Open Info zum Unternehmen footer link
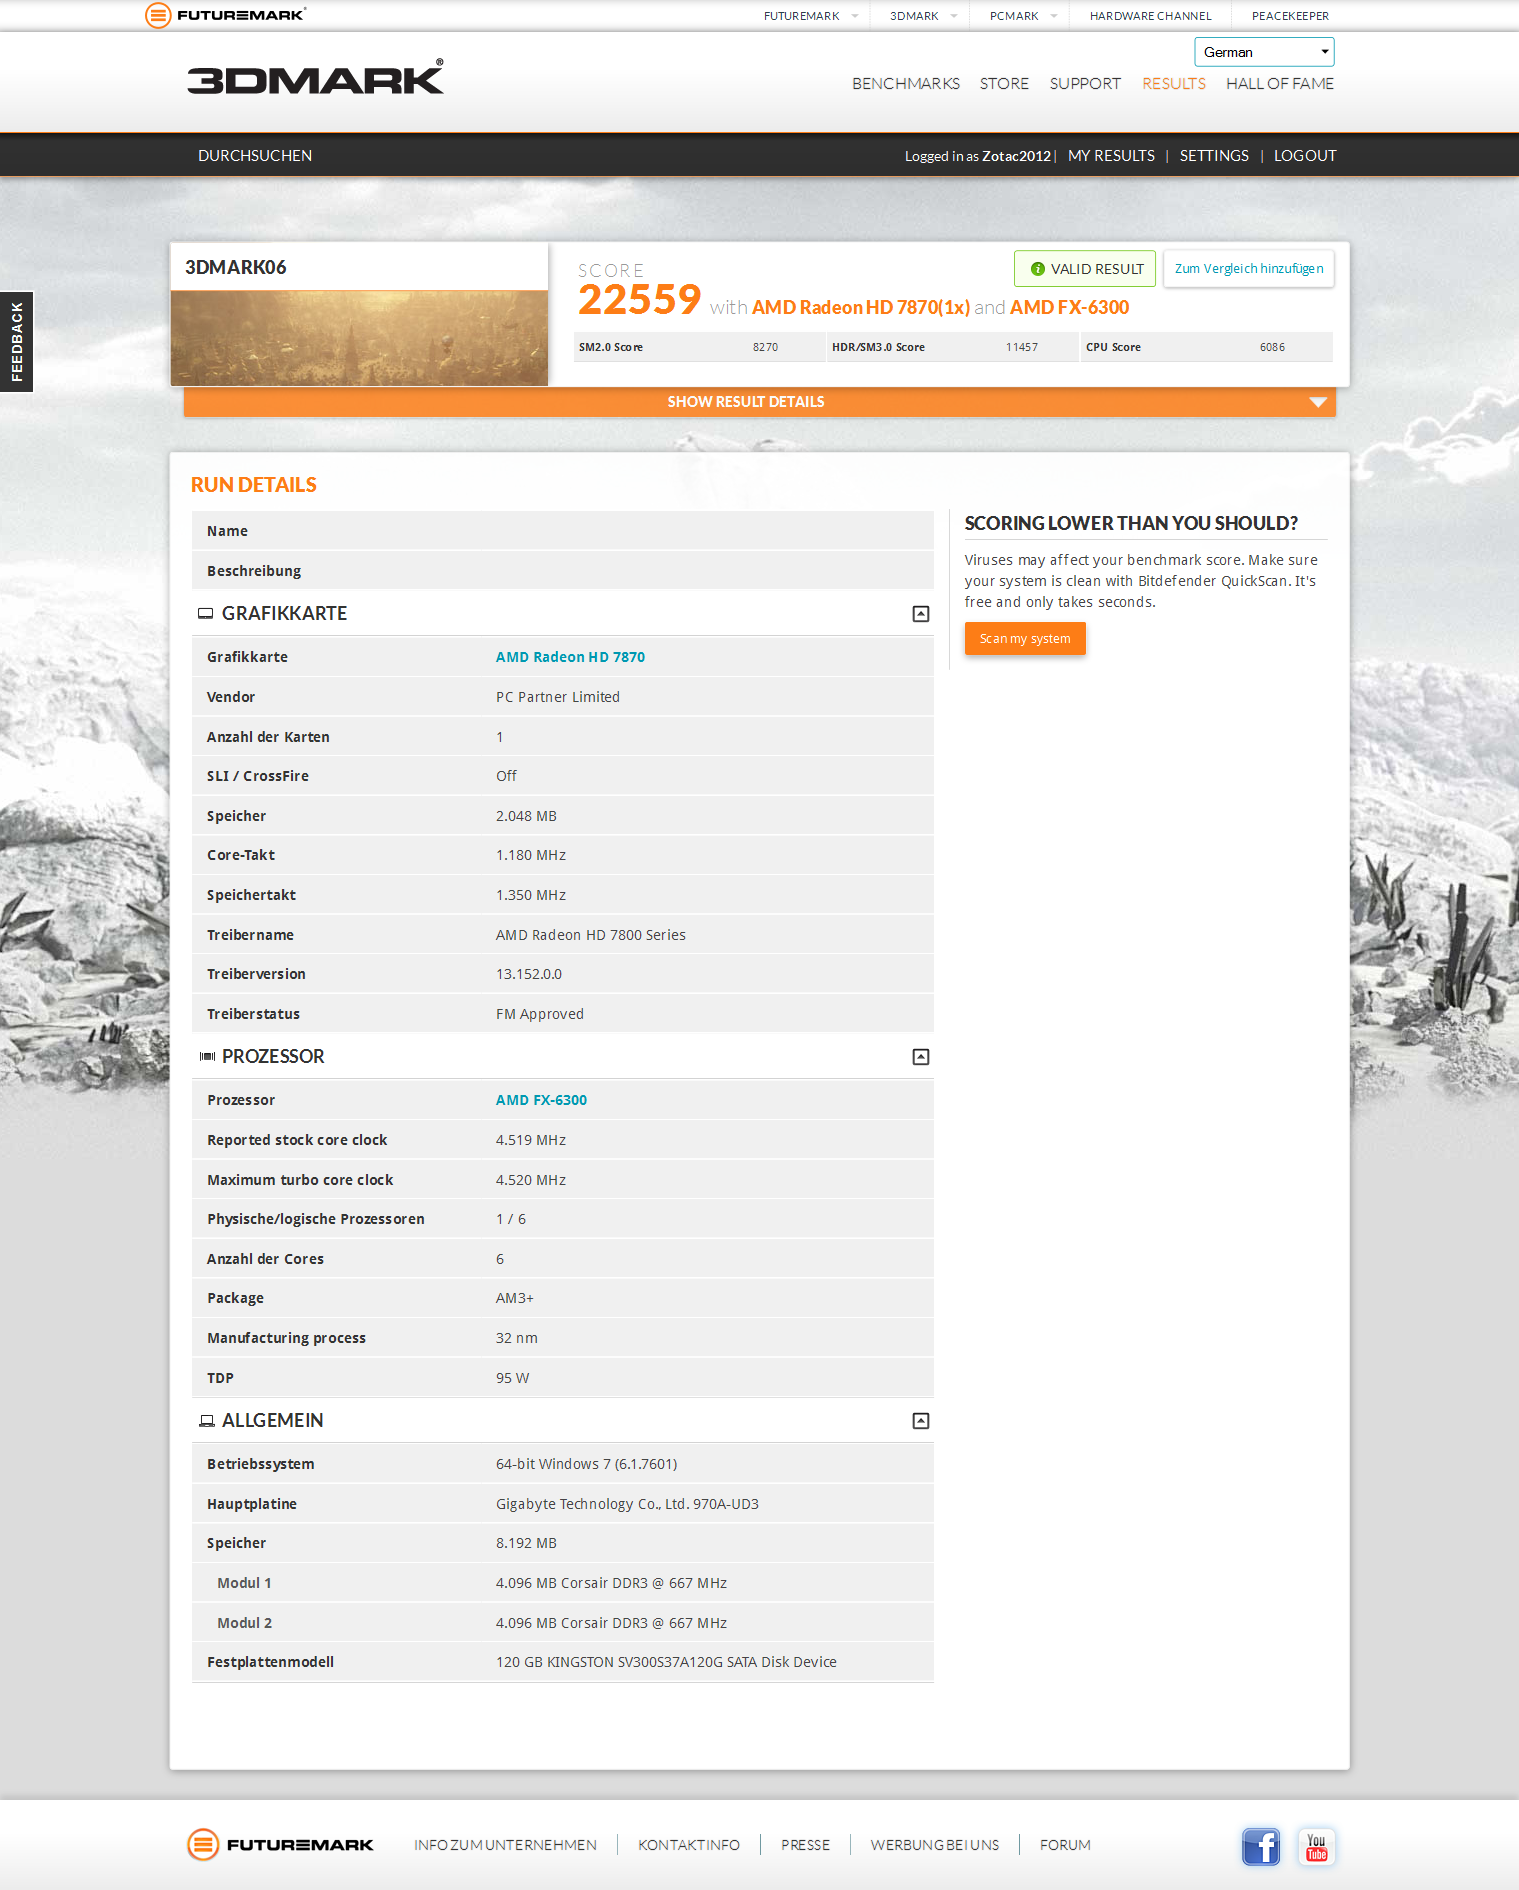Screen dimensions: 1519x1890 [x=506, y=1845]
